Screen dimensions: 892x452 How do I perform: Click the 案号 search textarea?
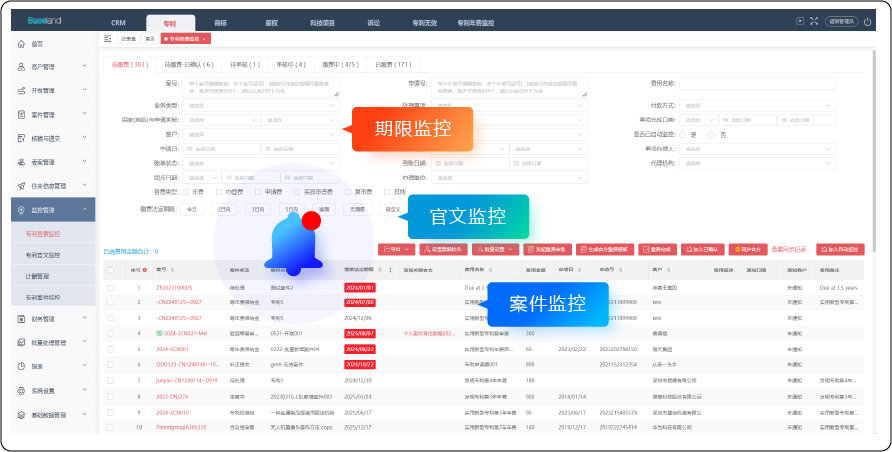pyautogui.click(x=261, y=87)
